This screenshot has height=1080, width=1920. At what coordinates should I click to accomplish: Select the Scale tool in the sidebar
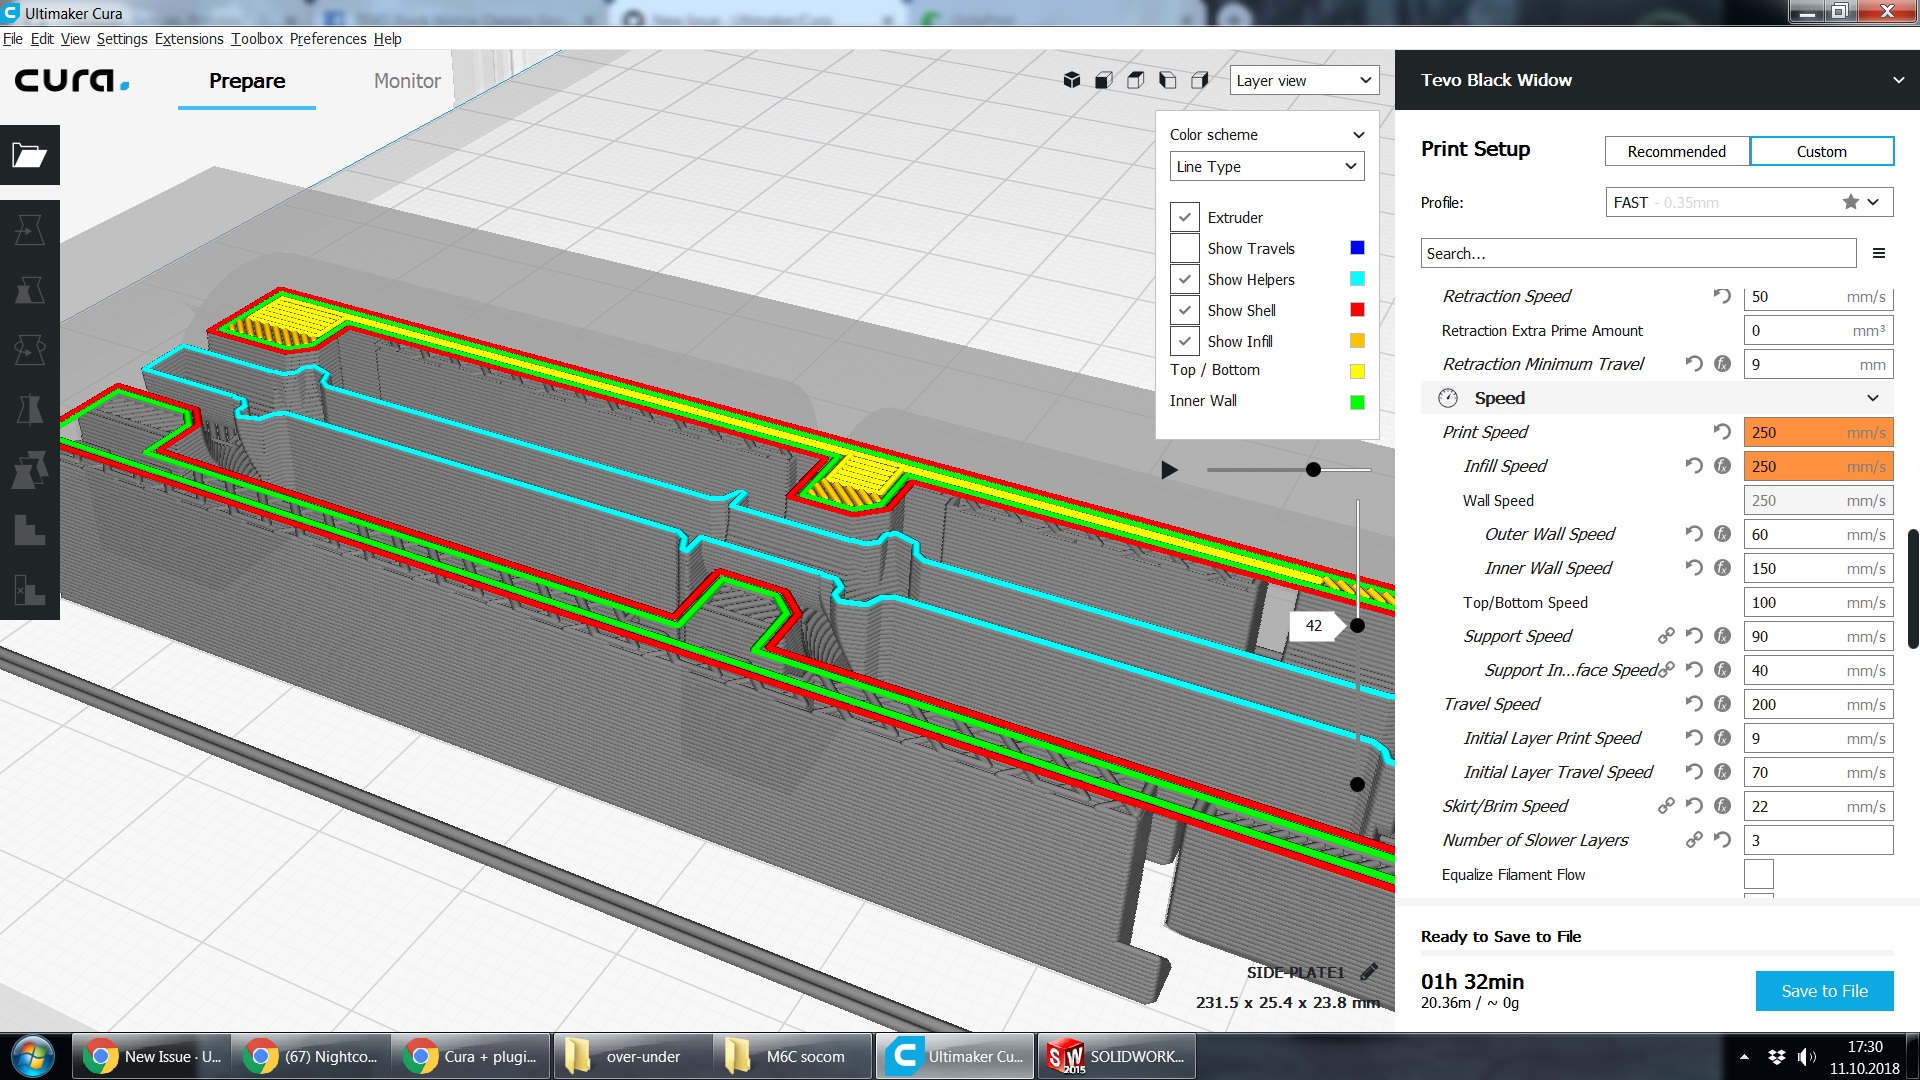30,290
